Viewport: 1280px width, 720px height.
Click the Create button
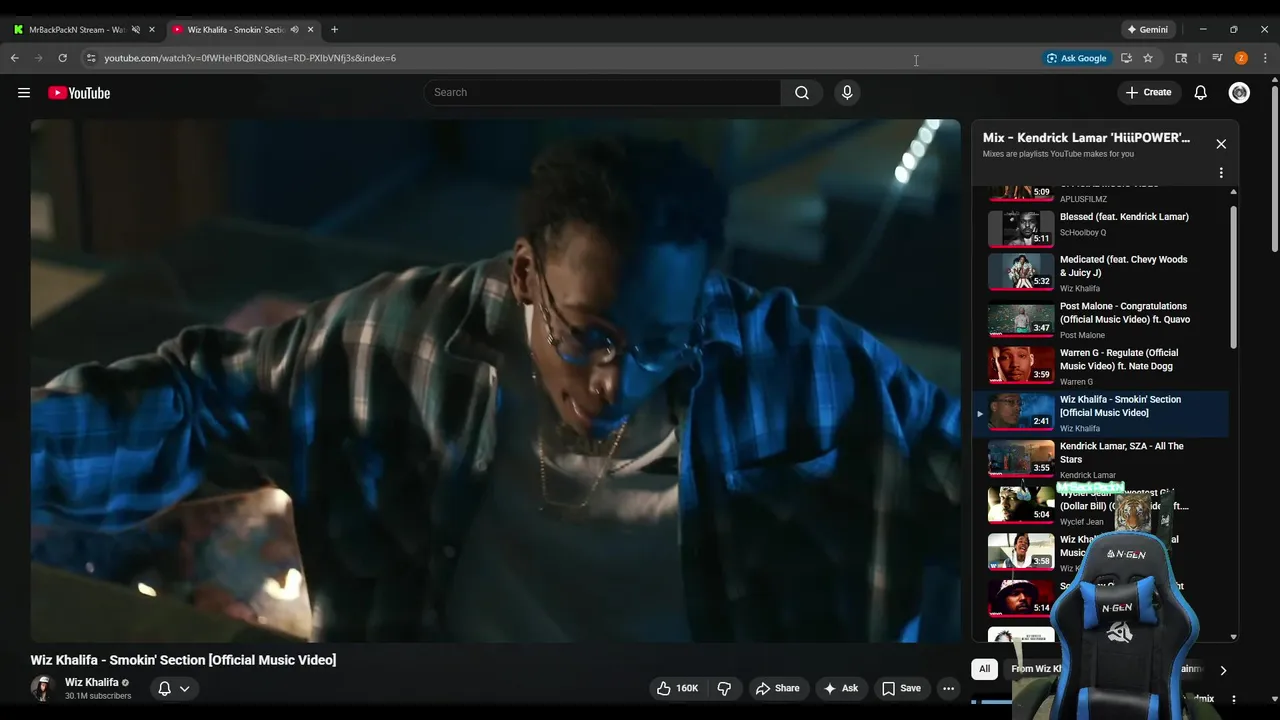[1148, 92]
